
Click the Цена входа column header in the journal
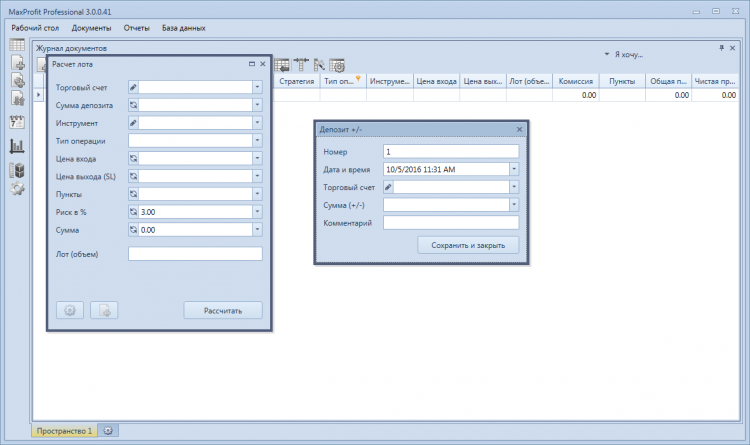point(436,81)
